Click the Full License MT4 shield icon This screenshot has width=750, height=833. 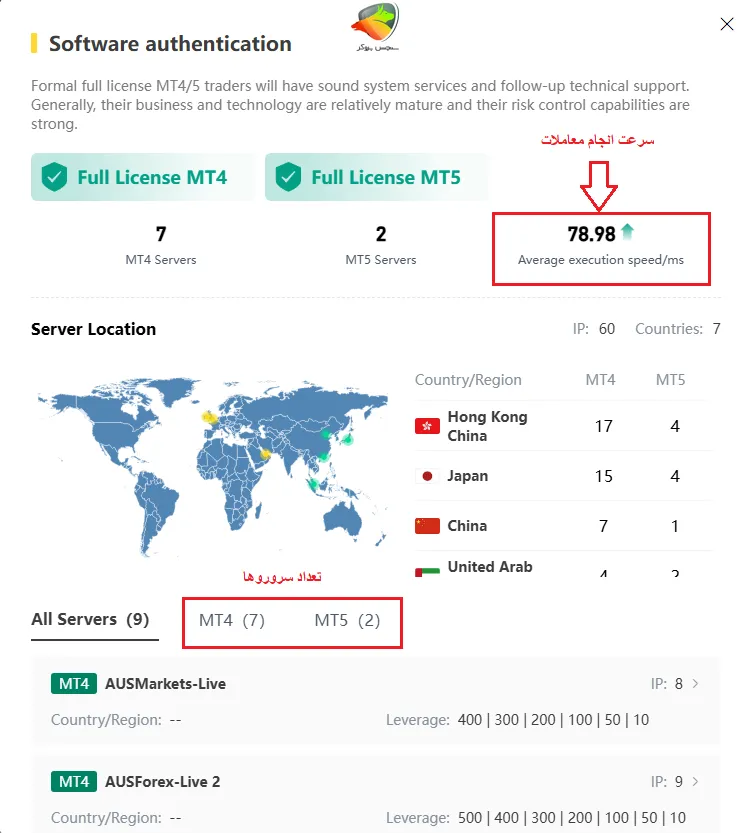click(54, 178)
